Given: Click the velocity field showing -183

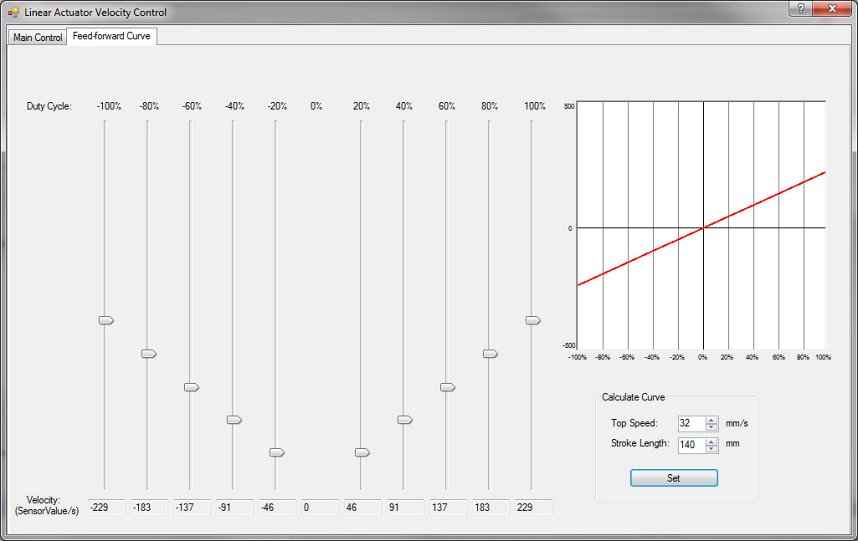Looking at the screenshot, I should coord(149,507).
